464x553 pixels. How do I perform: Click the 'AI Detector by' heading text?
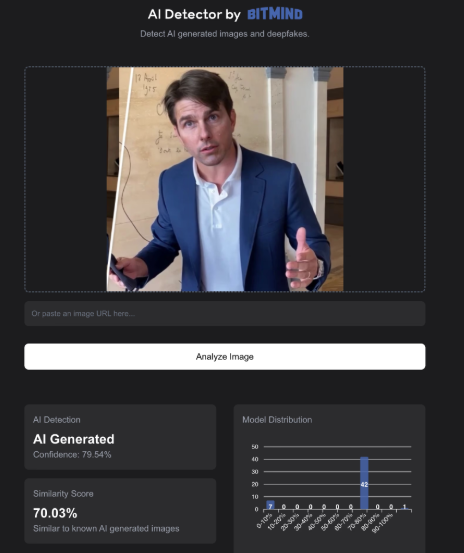coord(194,14)
